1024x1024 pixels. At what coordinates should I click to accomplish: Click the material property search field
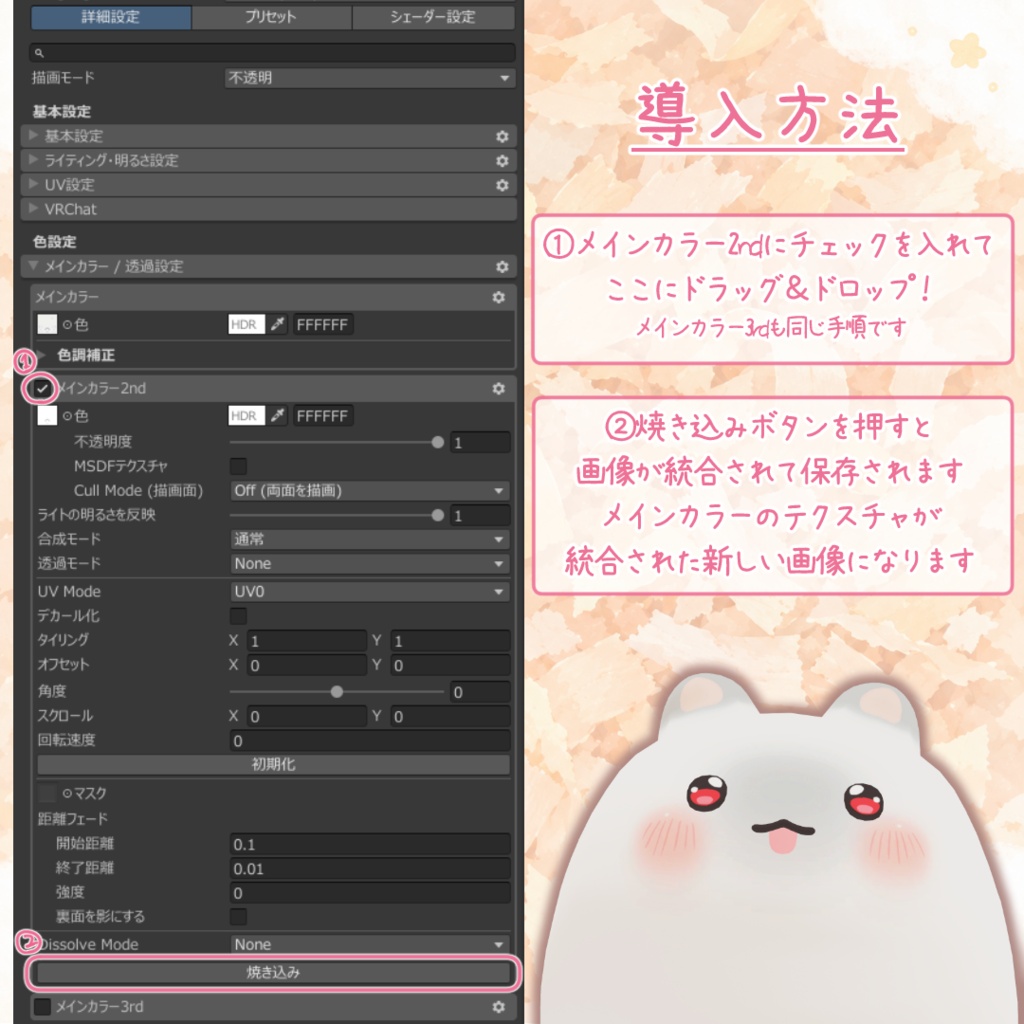coord(272,53)
